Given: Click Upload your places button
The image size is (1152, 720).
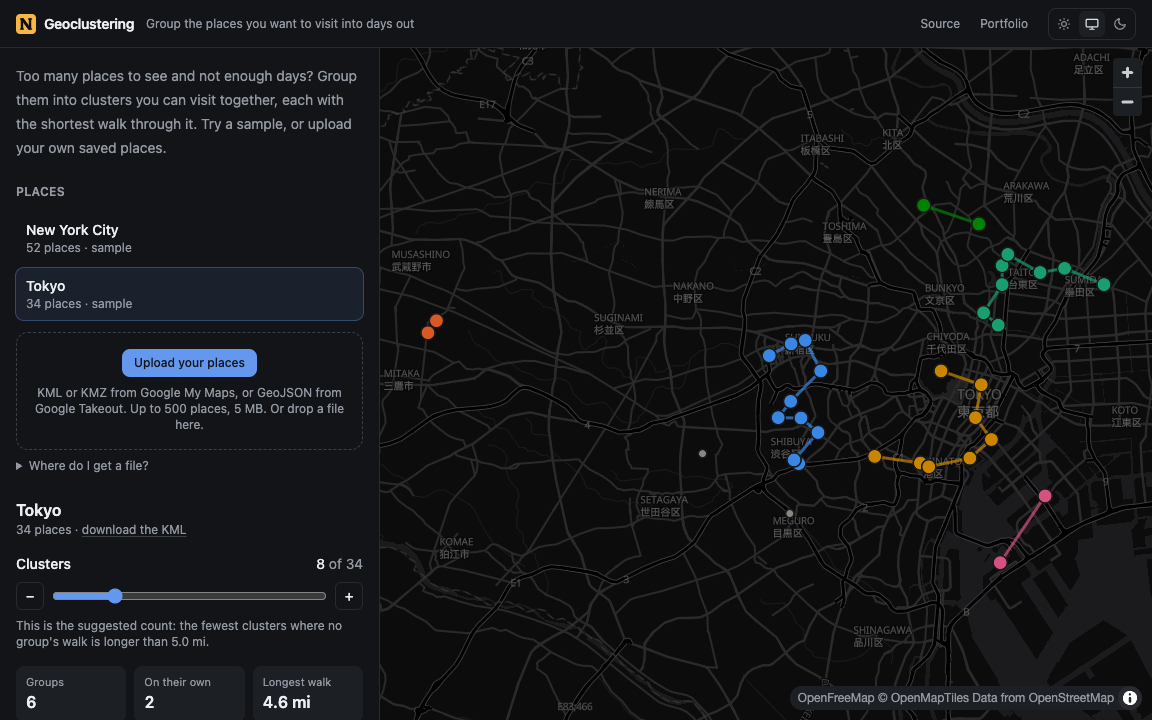Looking at the screenshot, I should [x=190, y=362].
